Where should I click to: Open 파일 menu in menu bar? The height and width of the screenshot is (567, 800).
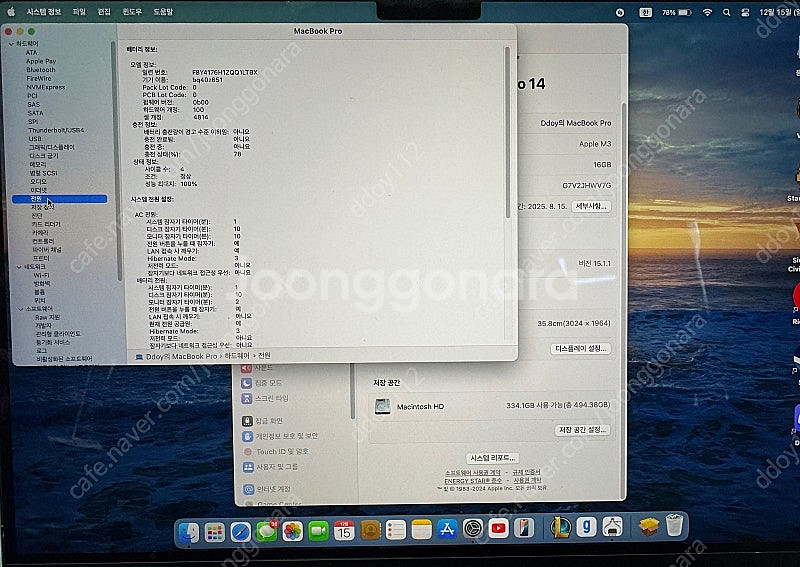pos(79,11)
